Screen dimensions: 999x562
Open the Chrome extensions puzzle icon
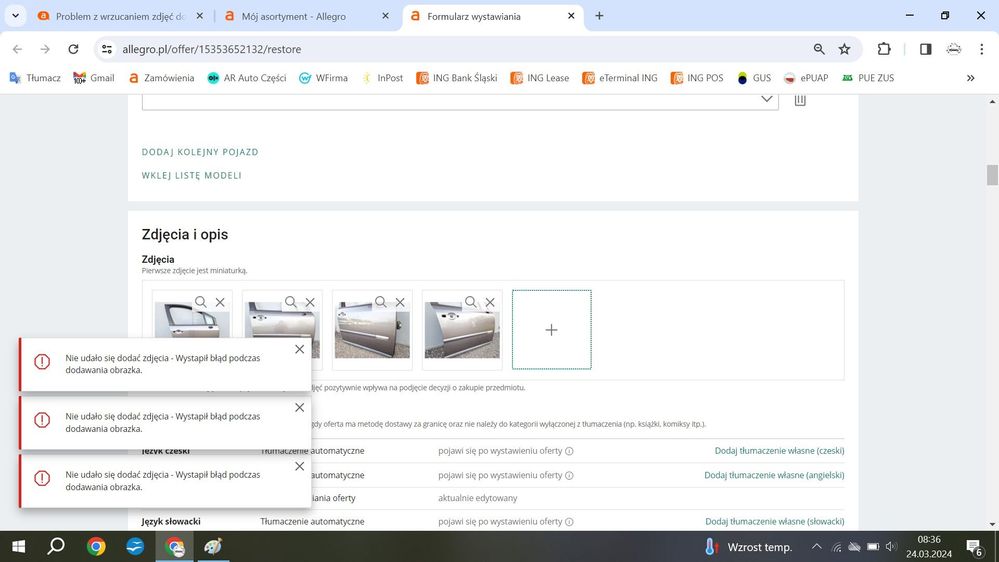(884, 49)
